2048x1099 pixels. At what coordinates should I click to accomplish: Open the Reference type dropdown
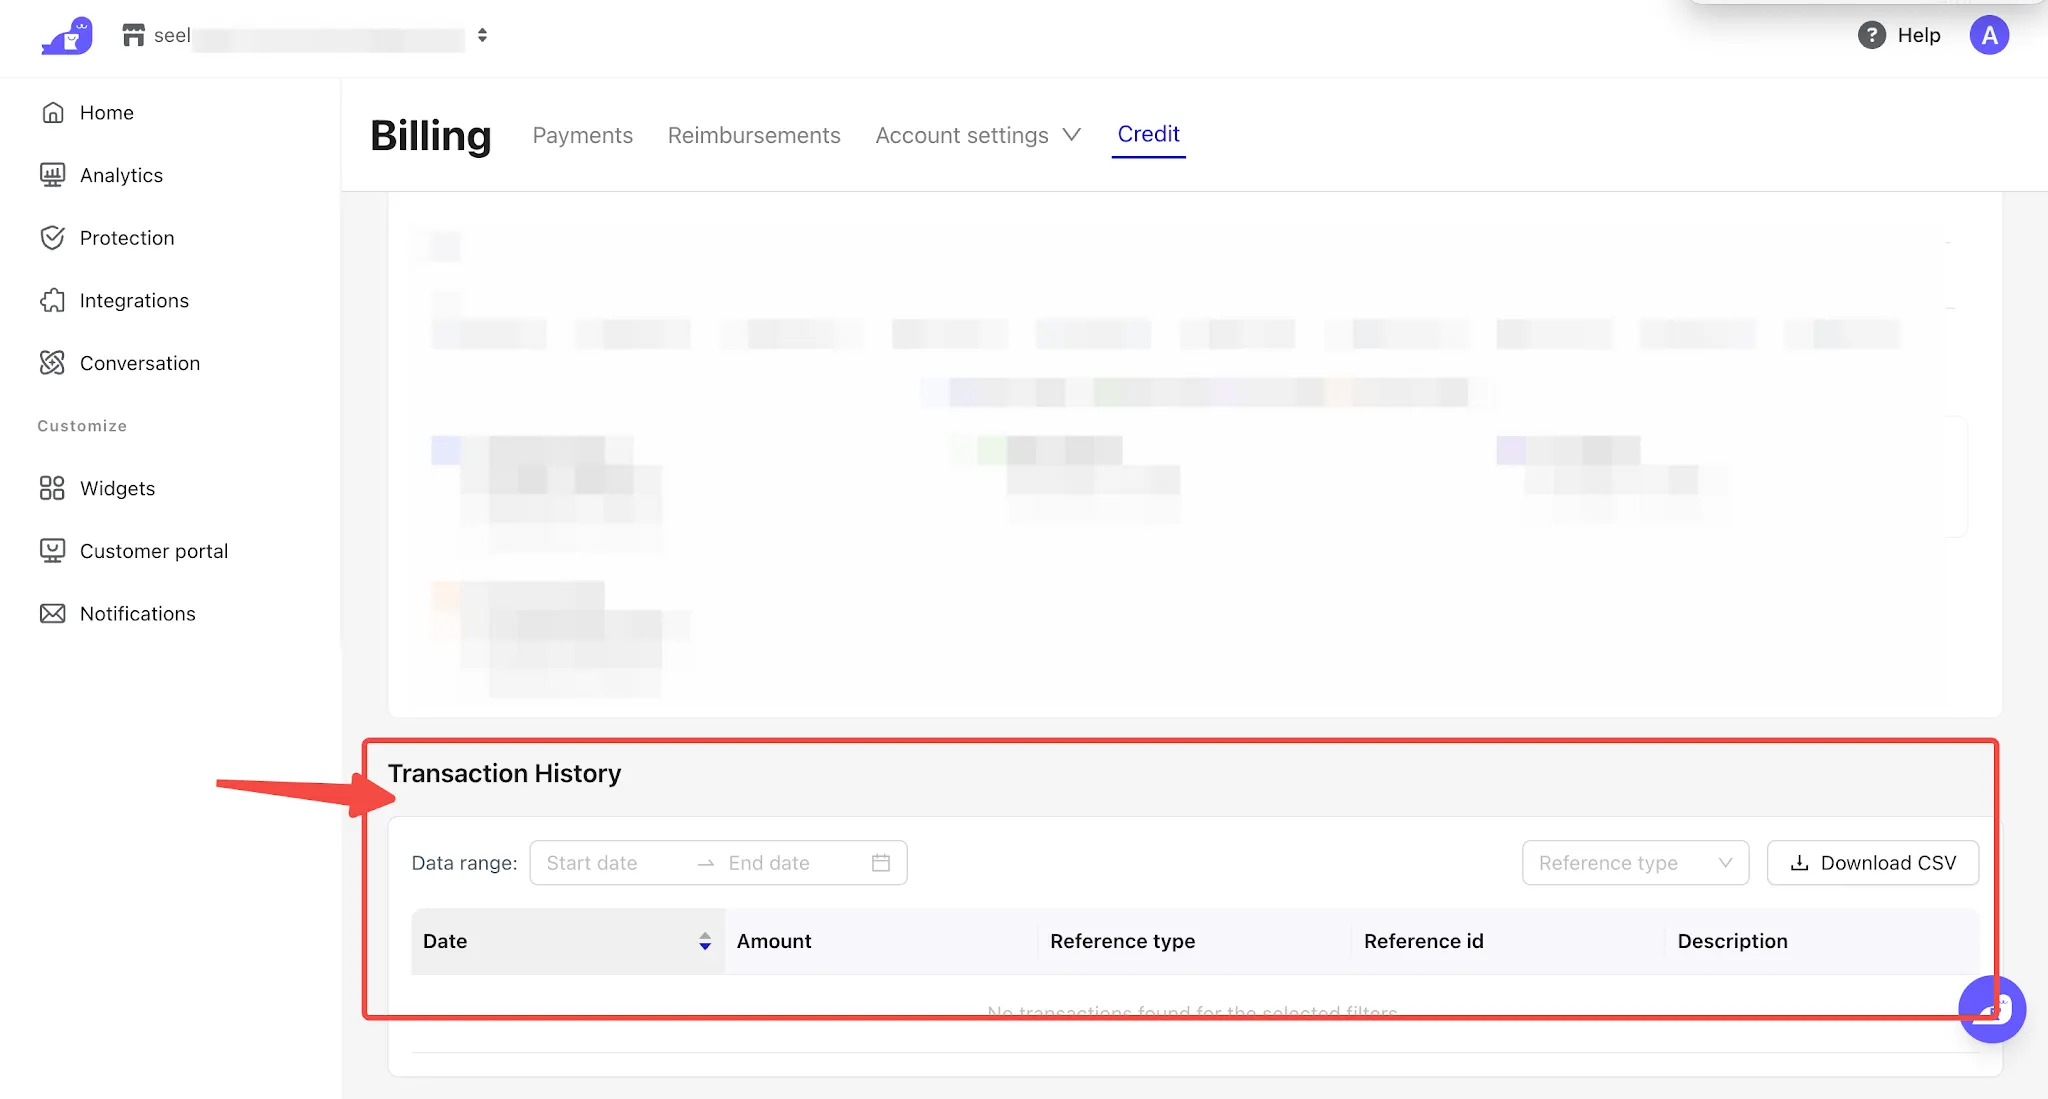click(1635, 863)
